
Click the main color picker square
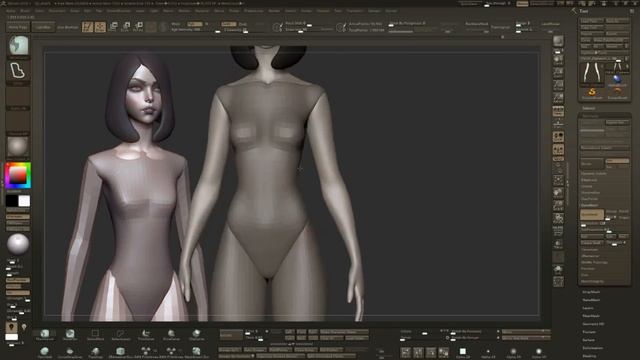point(18,176)
